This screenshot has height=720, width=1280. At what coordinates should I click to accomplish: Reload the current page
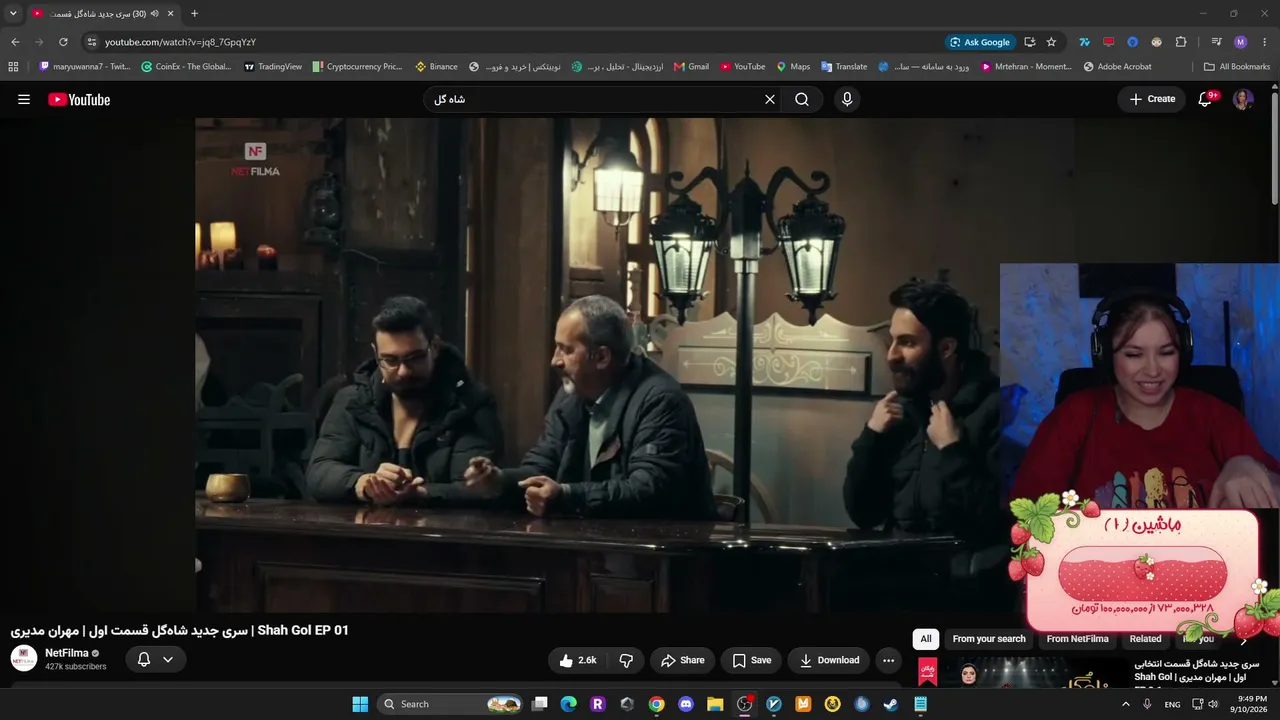pyautogui.click(x=63, y=42)
